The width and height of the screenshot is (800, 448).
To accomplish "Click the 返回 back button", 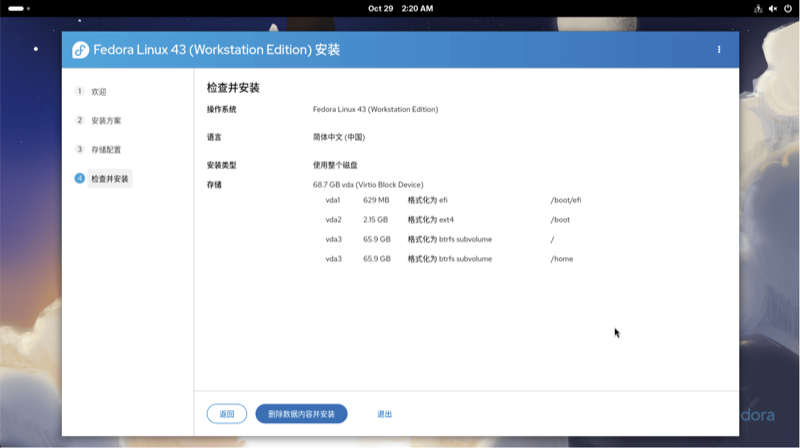I will tap(227, 414).
